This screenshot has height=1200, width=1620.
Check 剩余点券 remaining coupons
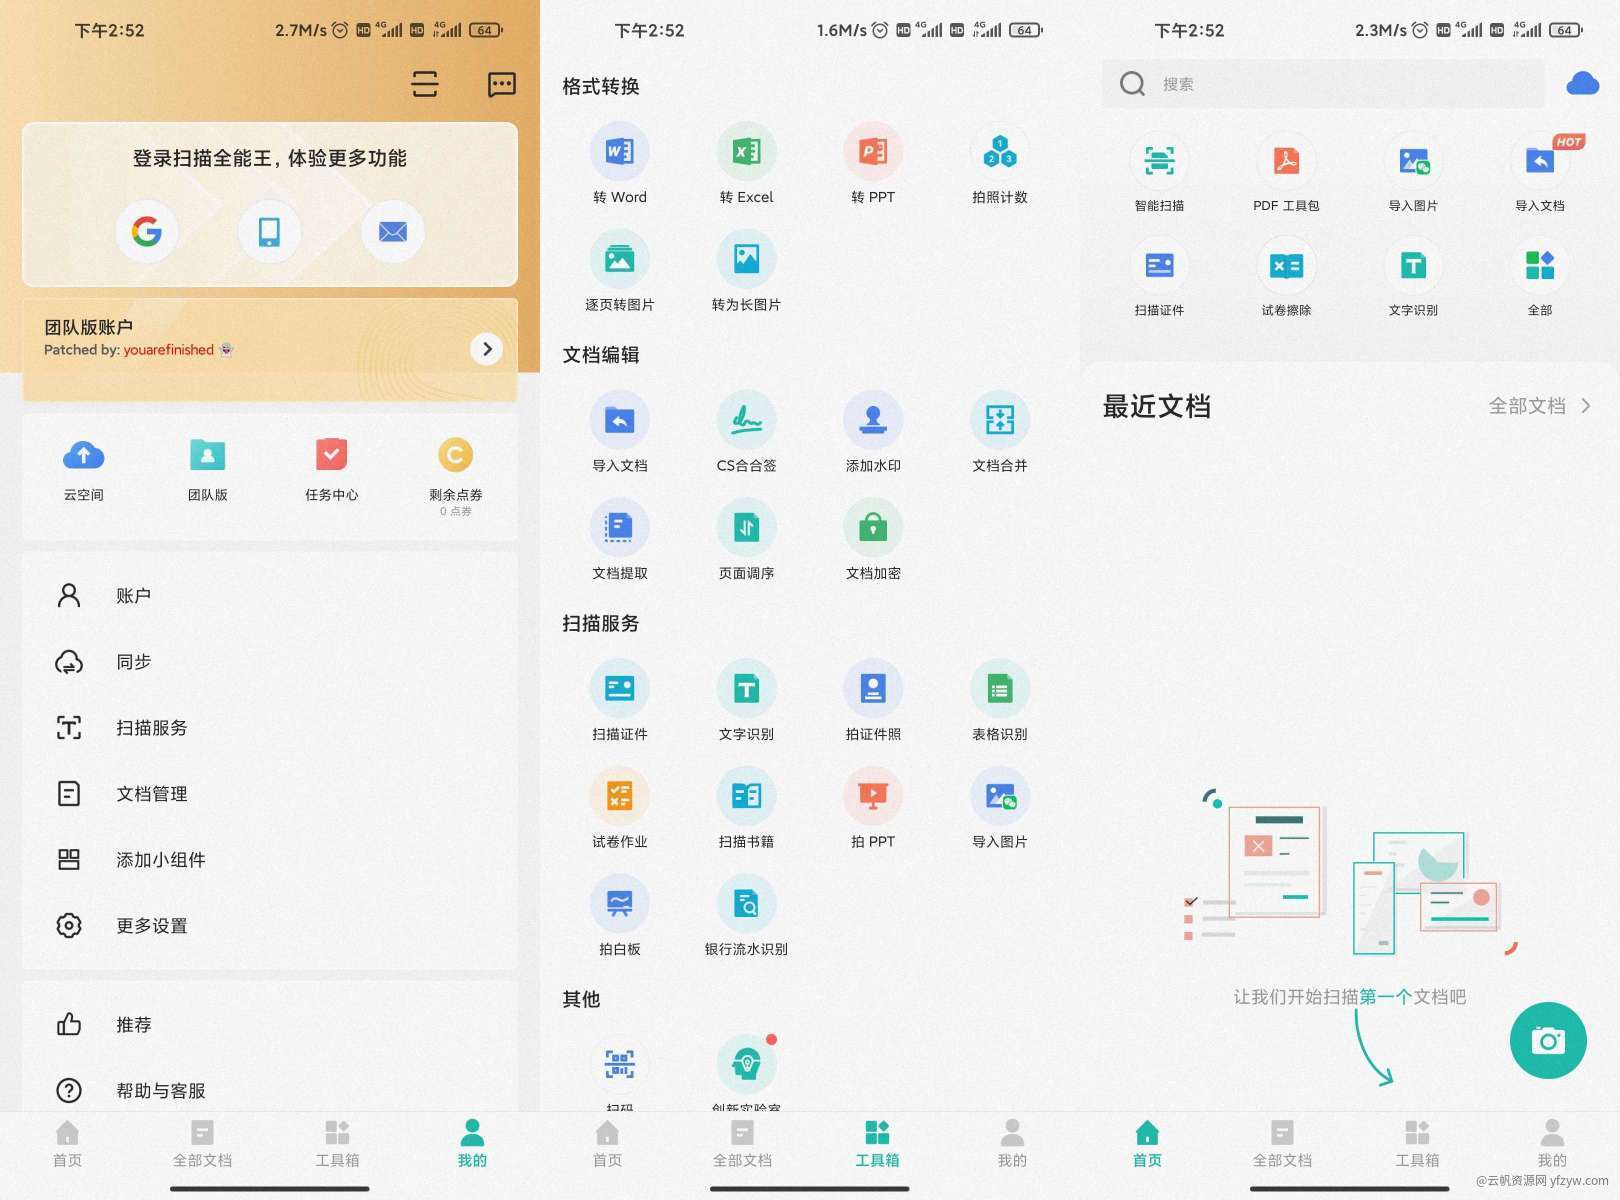tap(456, 475)
